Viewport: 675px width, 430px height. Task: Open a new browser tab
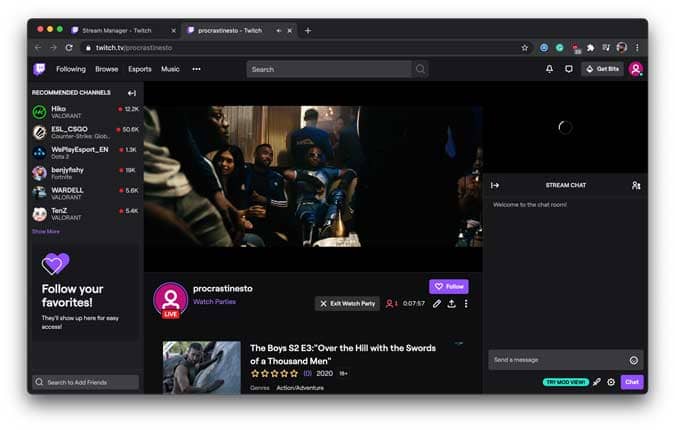pyautogui.click(x=308, y=31)
